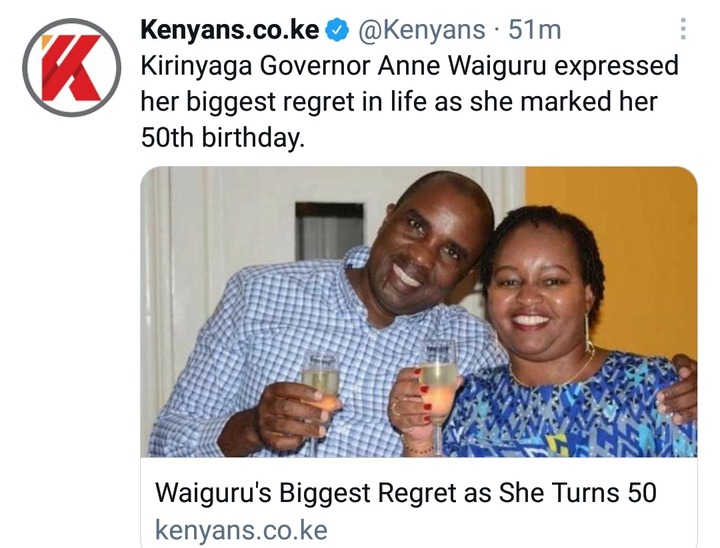Click the tweet text about Anne Waiguru
The image size is (720, 548).
(x=409, y=102)
